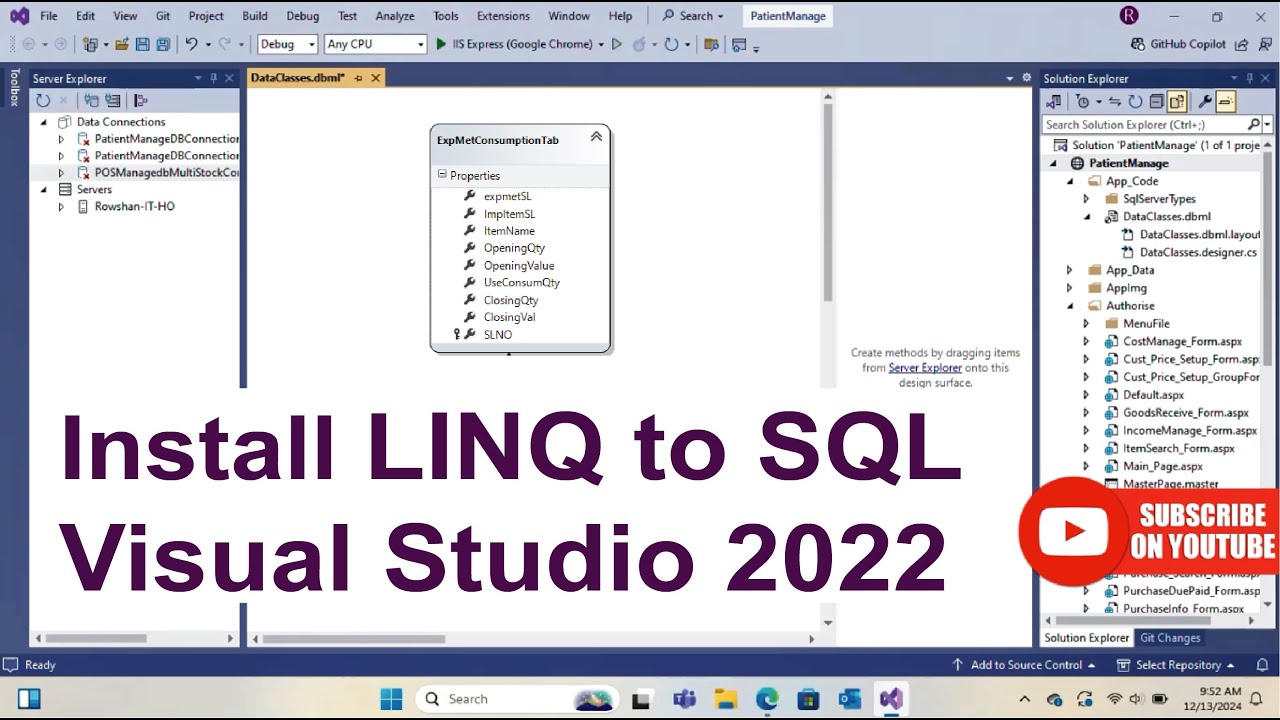Open Visual Studio from taskbar
Image resolution: width=1280 pixels, height=720 pixels.
click(x=890, y=699)
